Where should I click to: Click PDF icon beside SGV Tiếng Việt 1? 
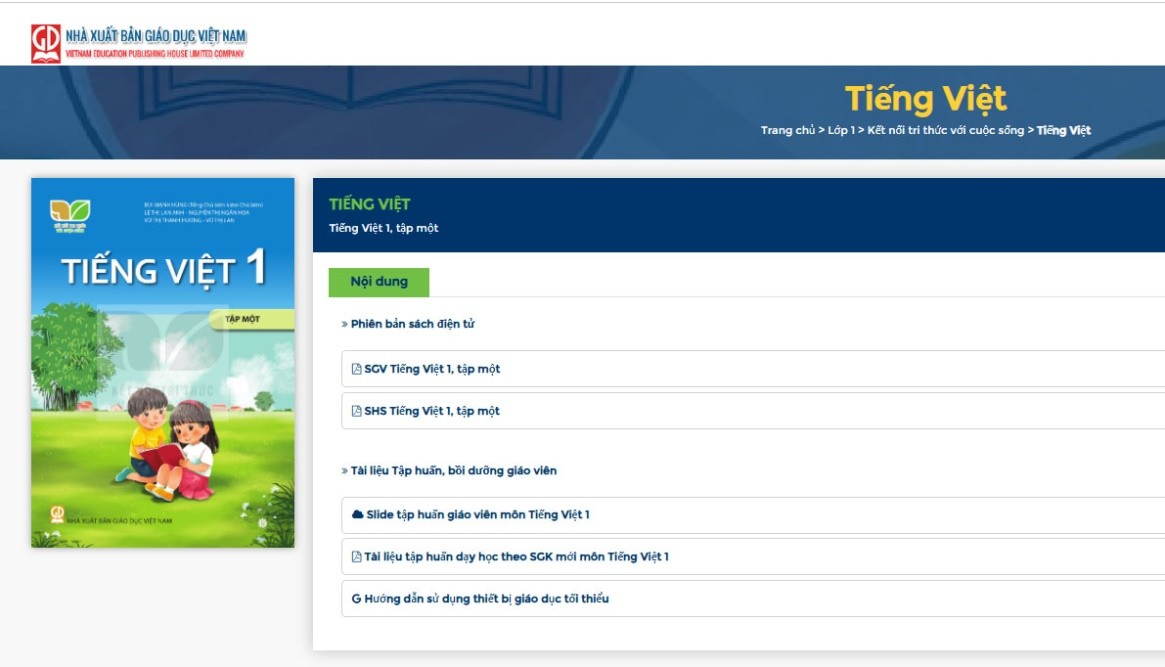pyautogui.click(x=356, y=369)
